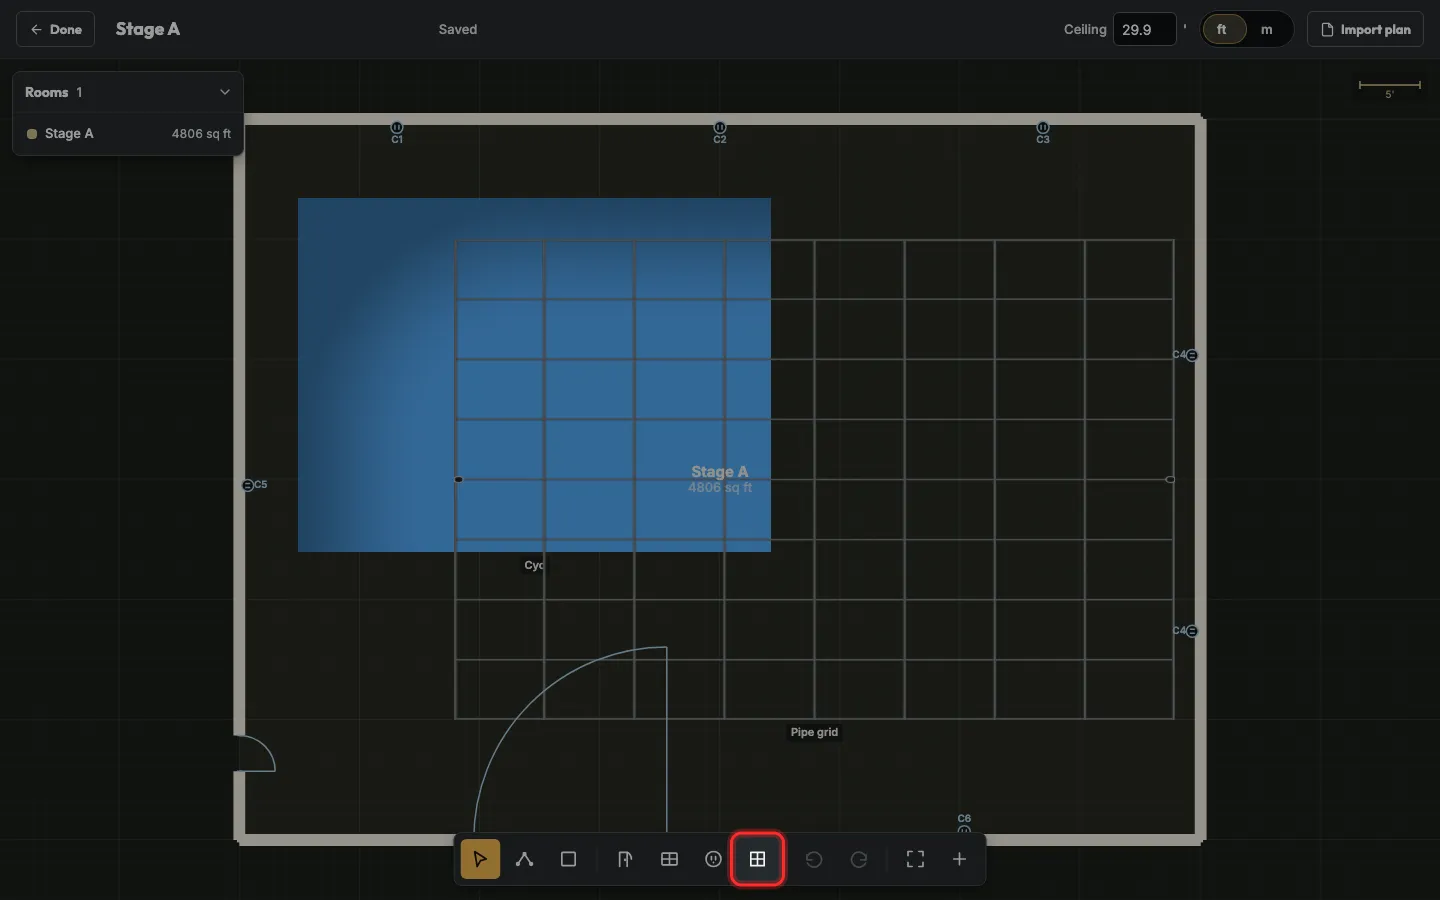Click the 5' scale bar indicator
The width and height of the screenshot is (1440, 900).
pyautogui.click(x=1389, y=87)
